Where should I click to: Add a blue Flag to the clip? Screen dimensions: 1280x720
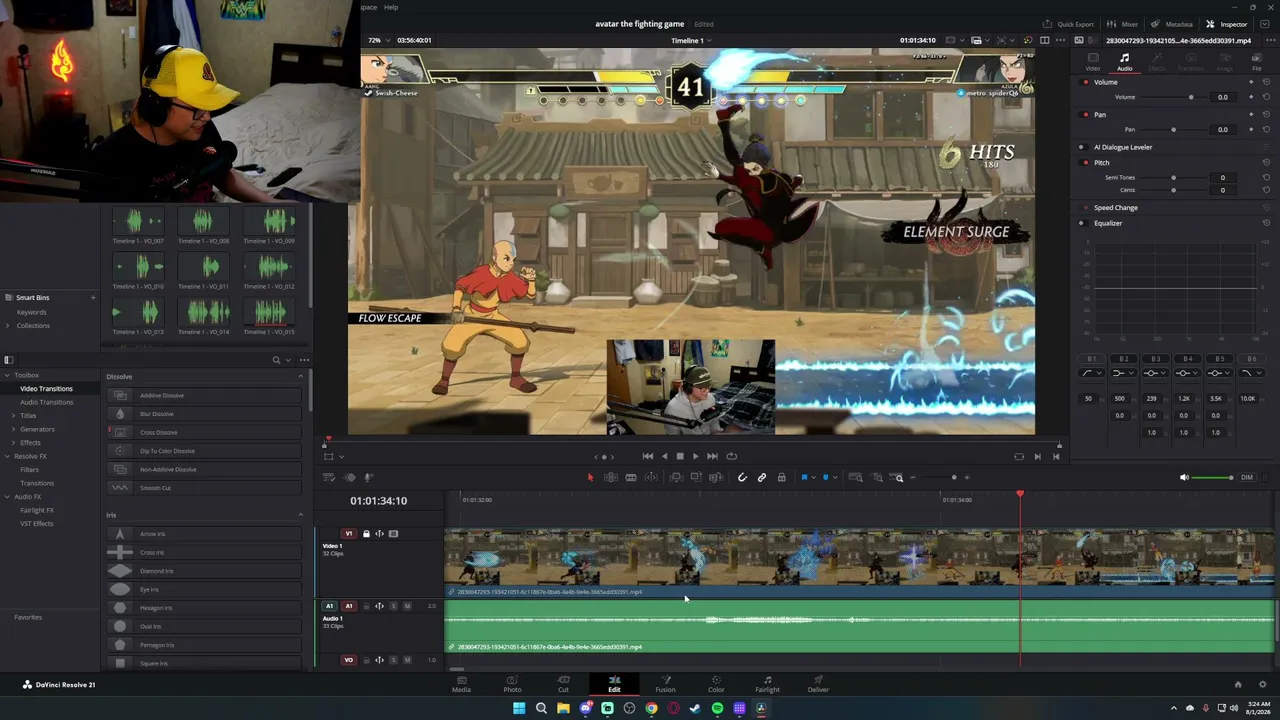click(804, 477)
